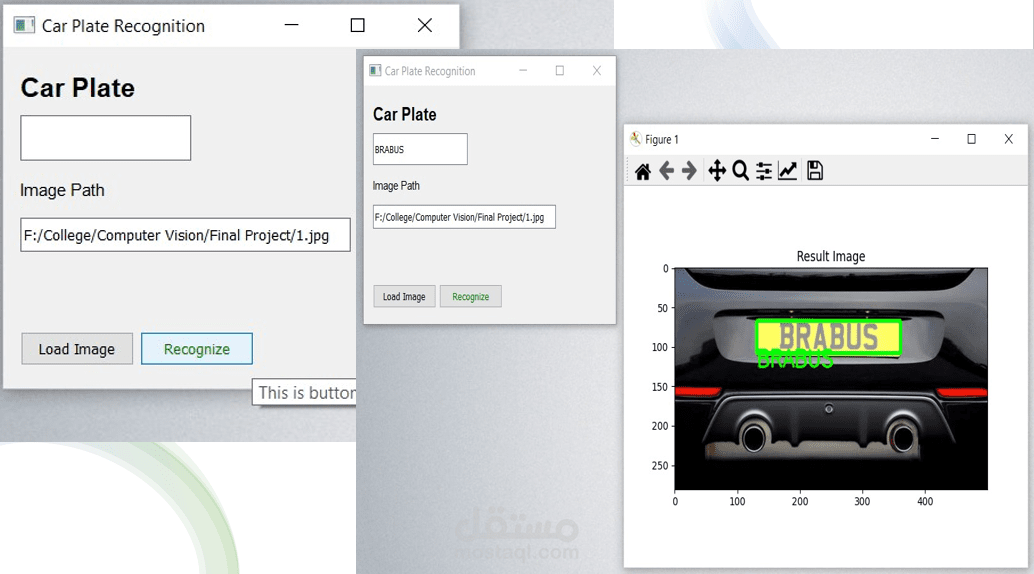Screen dimensions: 1034x574
Task: Maximize the Figure 1 window
Action: click(x=971, y=139)
